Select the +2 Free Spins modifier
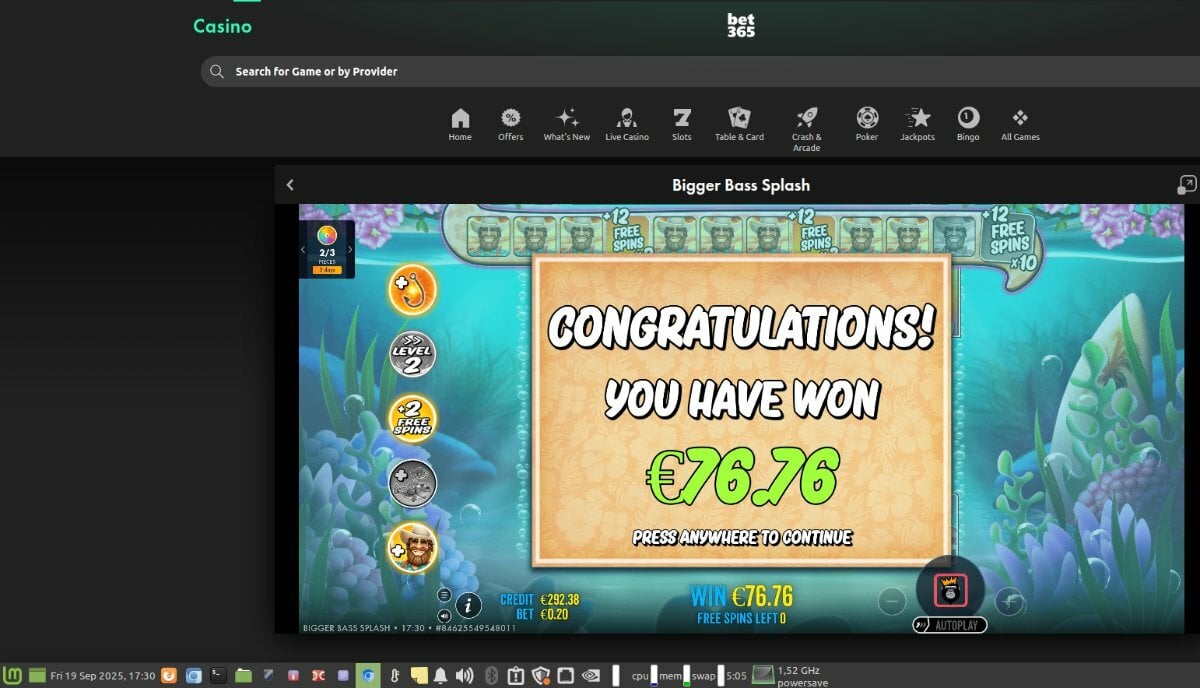The height and width of the screenshot is (688, 1200). pyautogui.click(x=412, y=419)
